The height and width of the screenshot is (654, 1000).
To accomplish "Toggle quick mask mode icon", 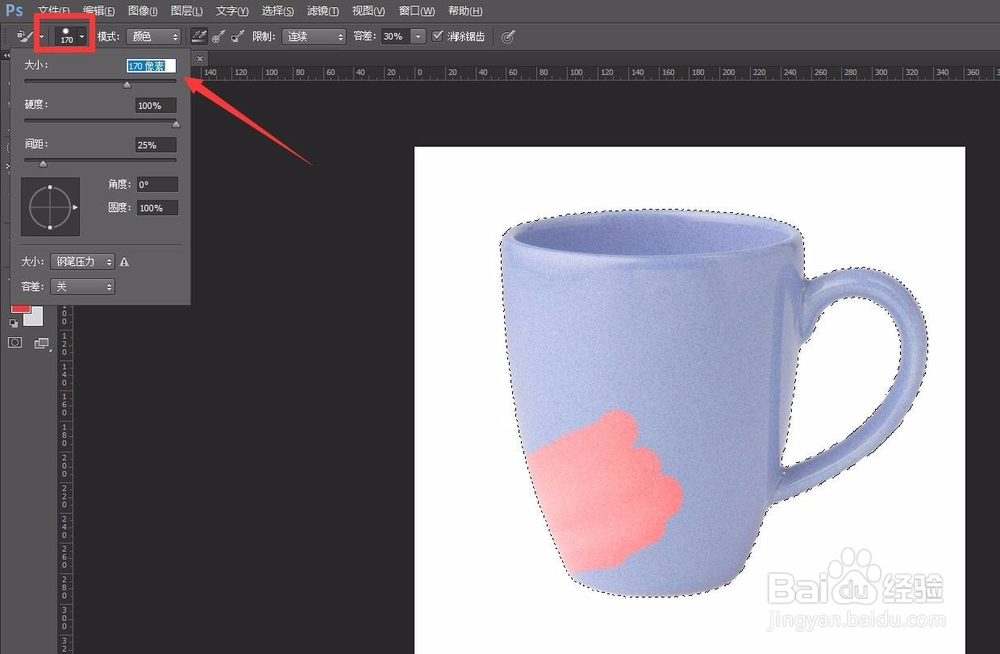I will [15, 343].
